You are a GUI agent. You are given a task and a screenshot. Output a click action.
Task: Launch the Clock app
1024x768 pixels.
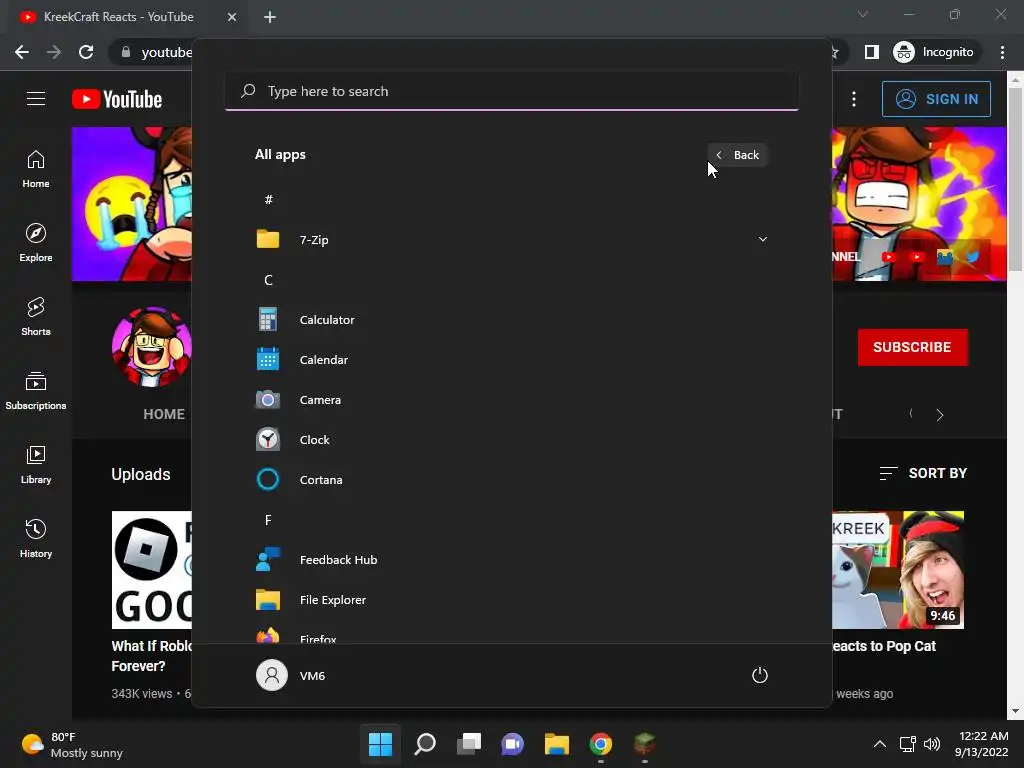[x=511, y=440]
